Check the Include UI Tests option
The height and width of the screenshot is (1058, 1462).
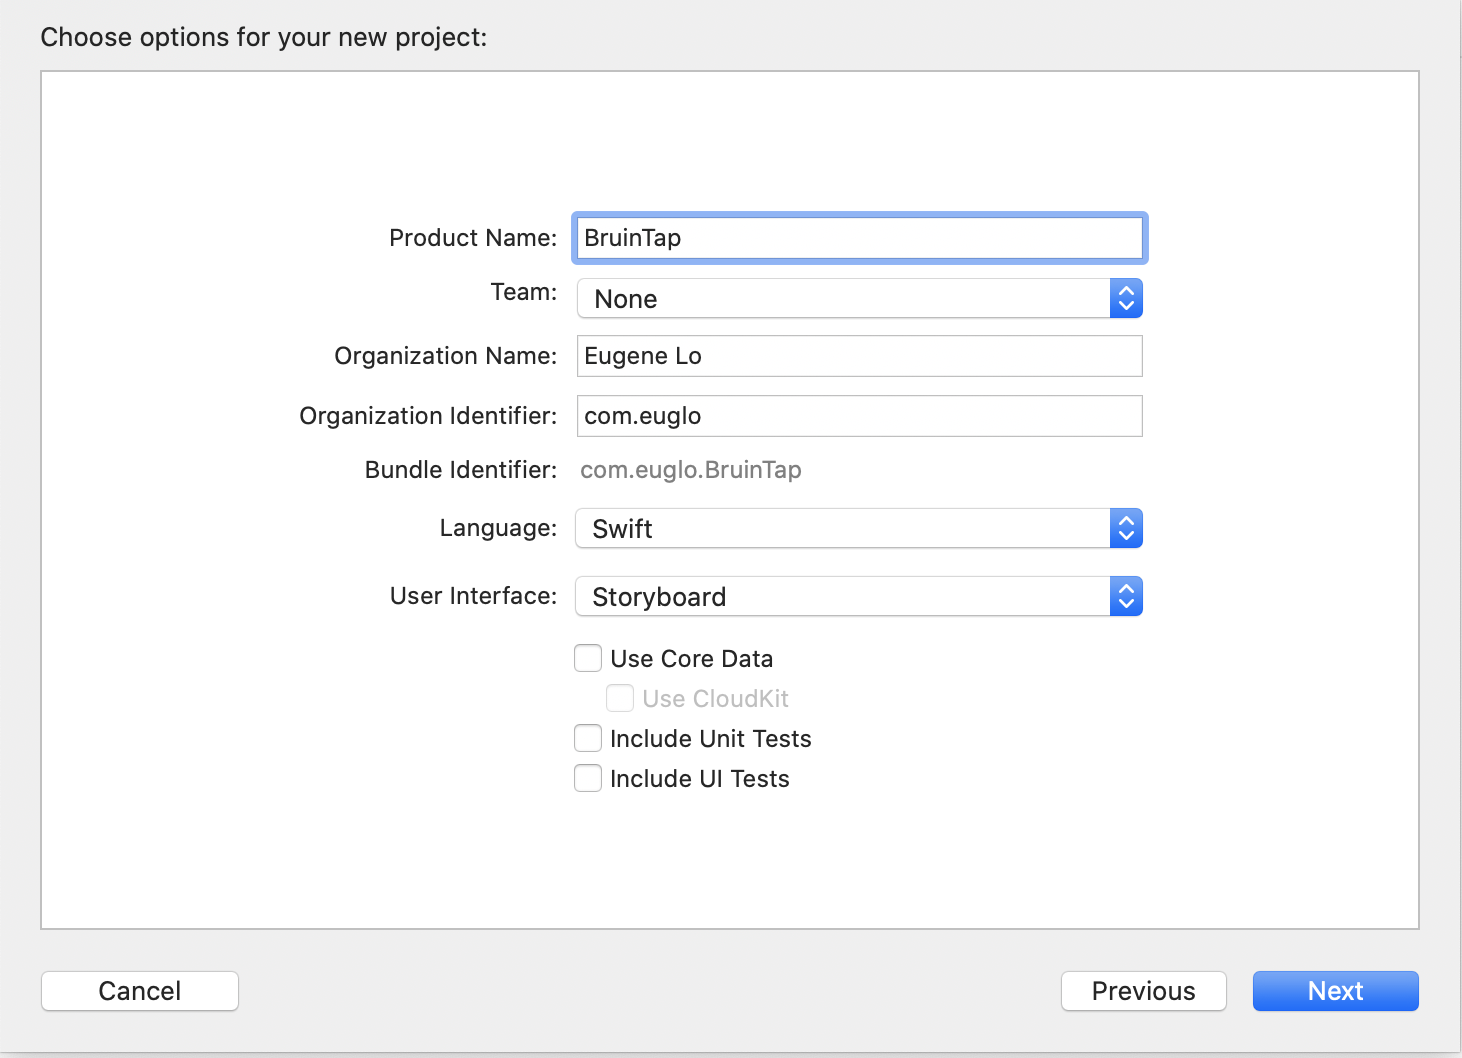[x=588, y=778]
